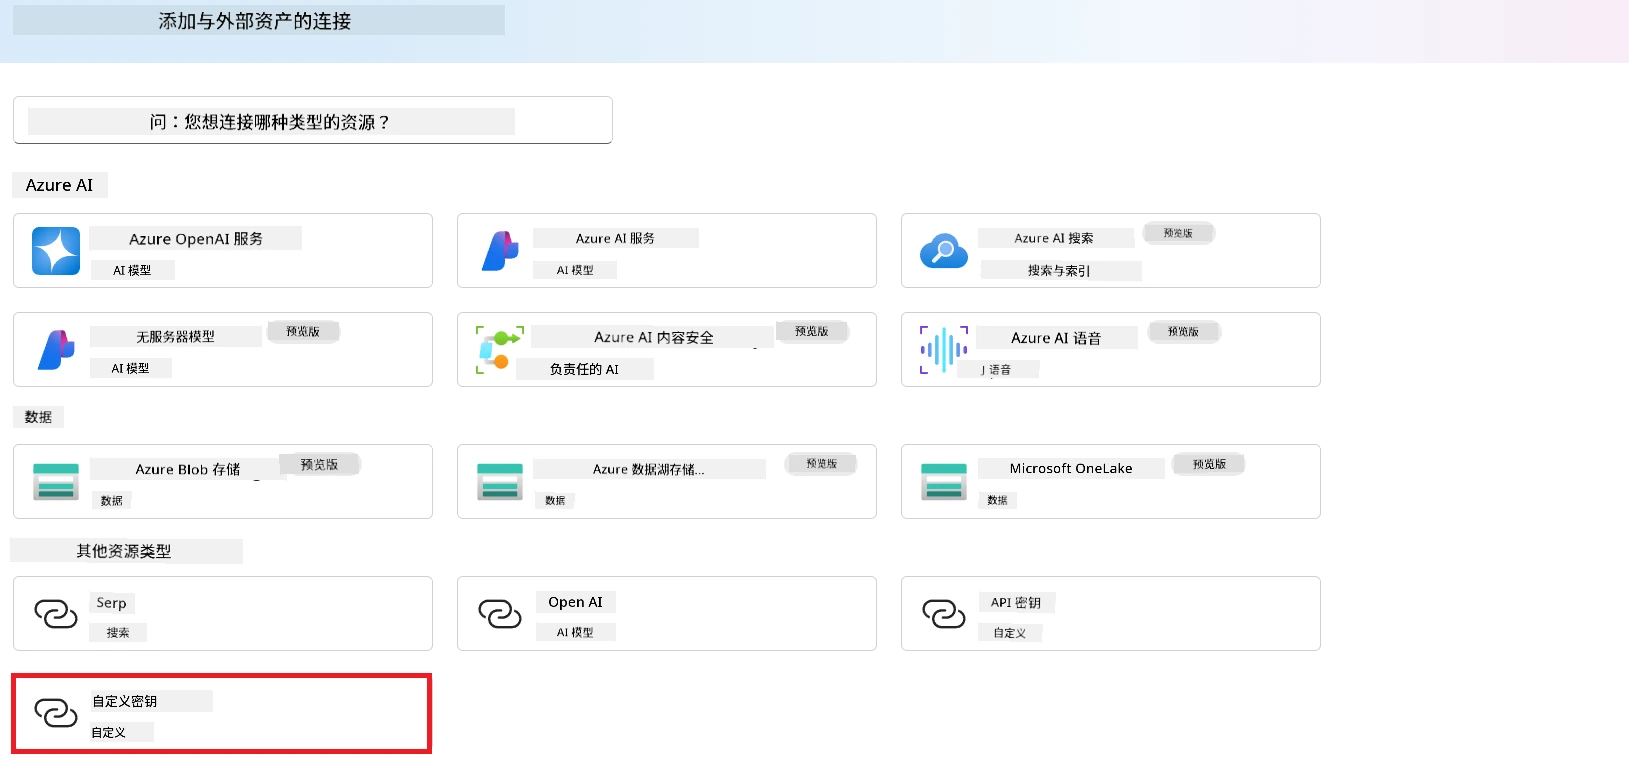1629x775 pixels.
Task: Click the 预览版 badge on Azure AI 搜索
Action: click(1178, 233)
